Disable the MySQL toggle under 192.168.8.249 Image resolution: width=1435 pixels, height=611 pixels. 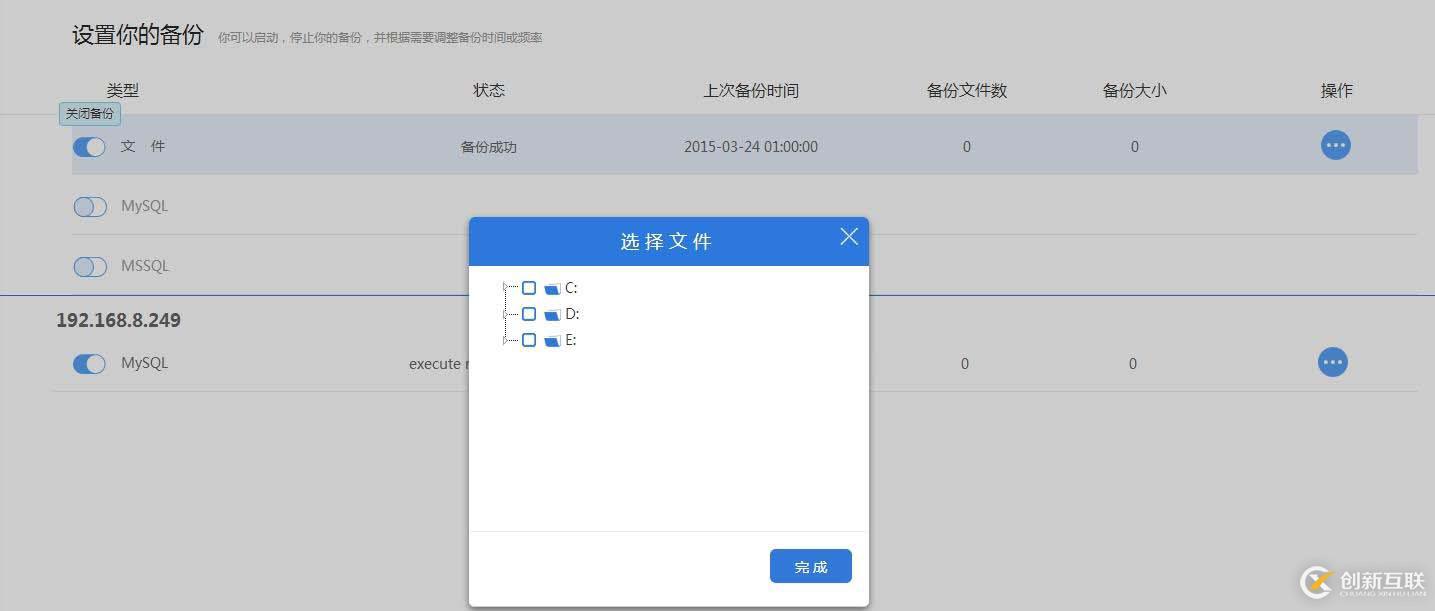tap(89, 363)
